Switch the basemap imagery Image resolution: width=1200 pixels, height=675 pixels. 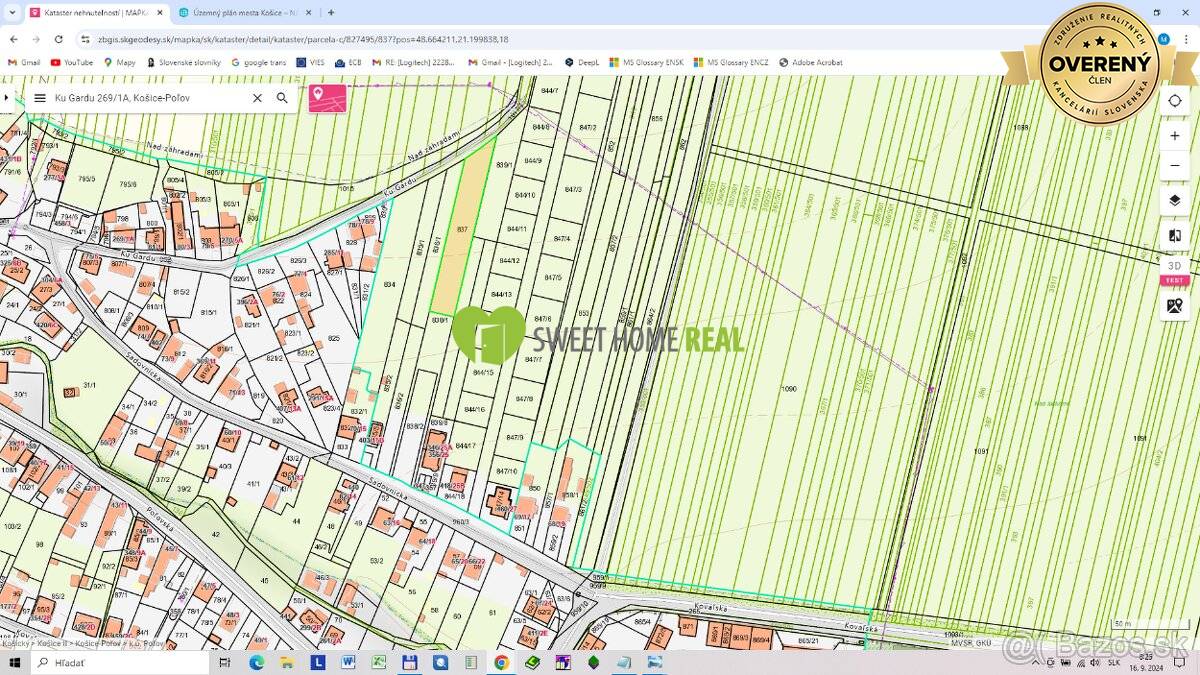tap(1174, 305)
